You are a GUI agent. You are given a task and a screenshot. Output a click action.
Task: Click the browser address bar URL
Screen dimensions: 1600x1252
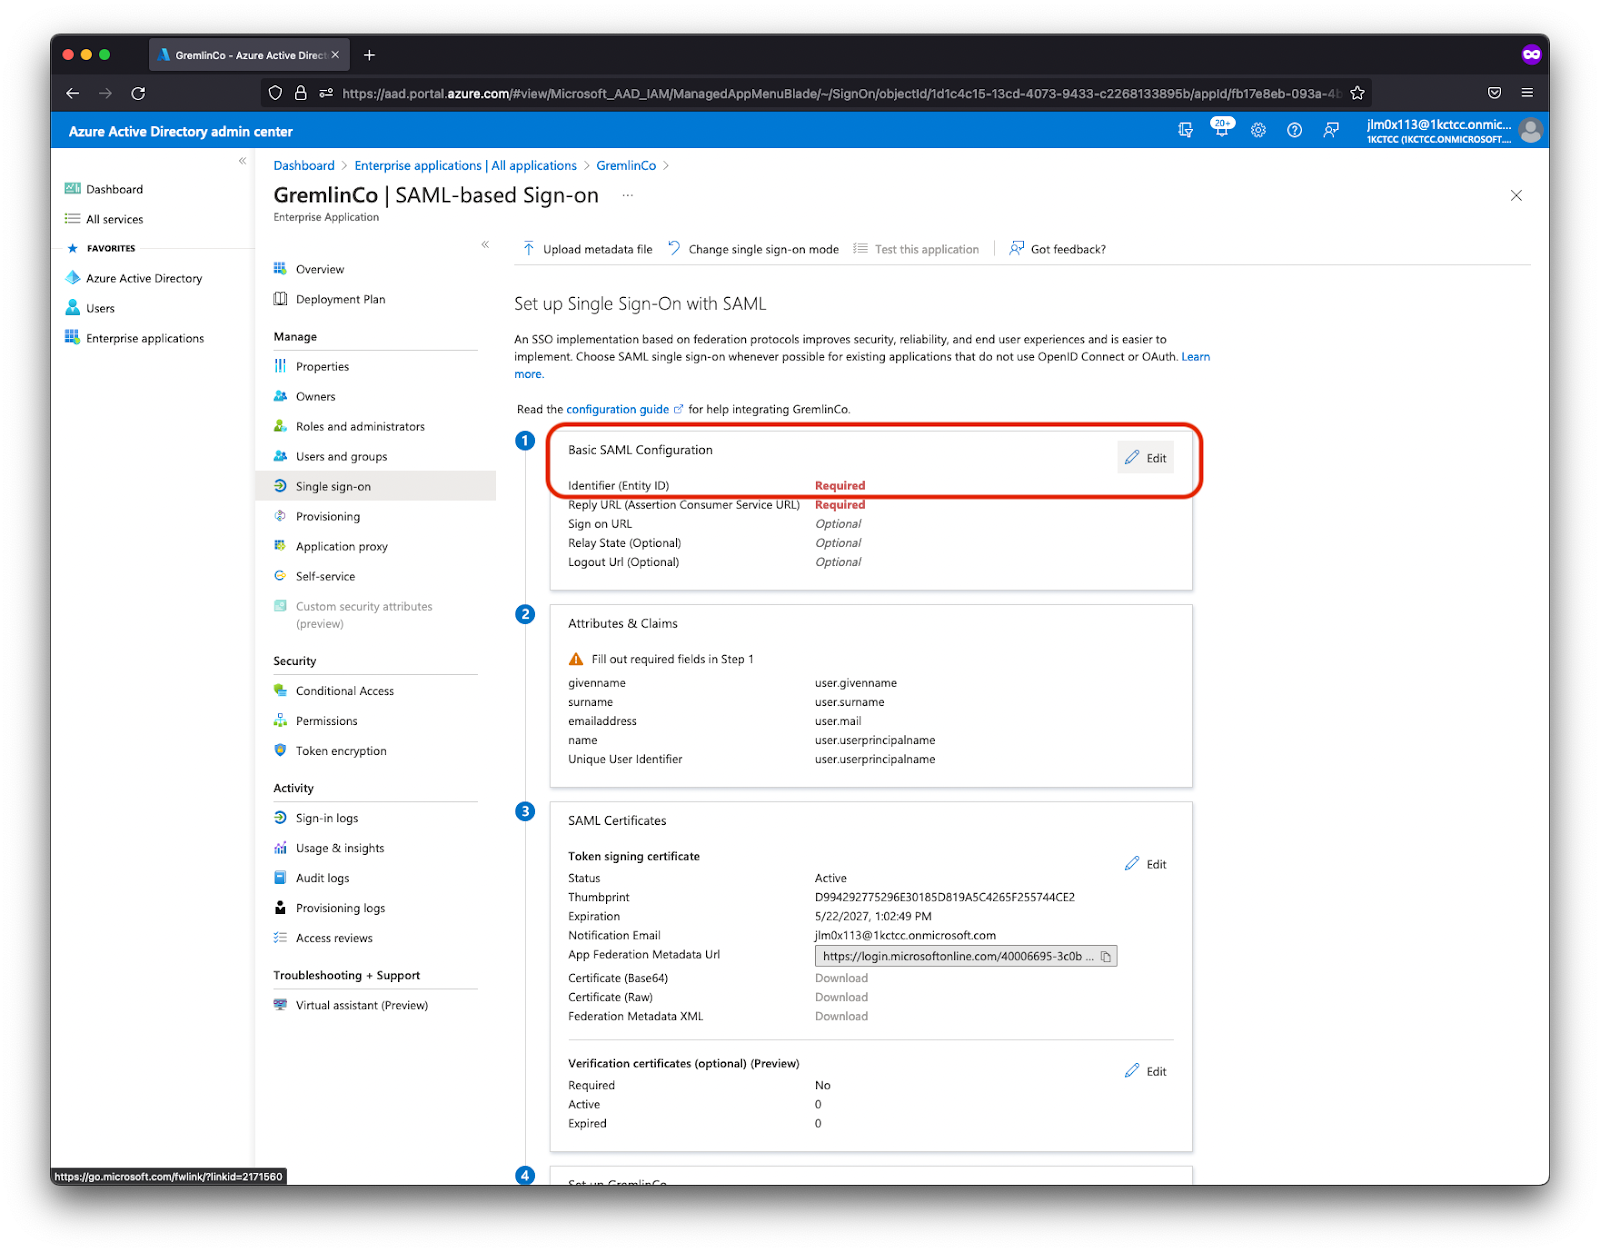[840, 93]
